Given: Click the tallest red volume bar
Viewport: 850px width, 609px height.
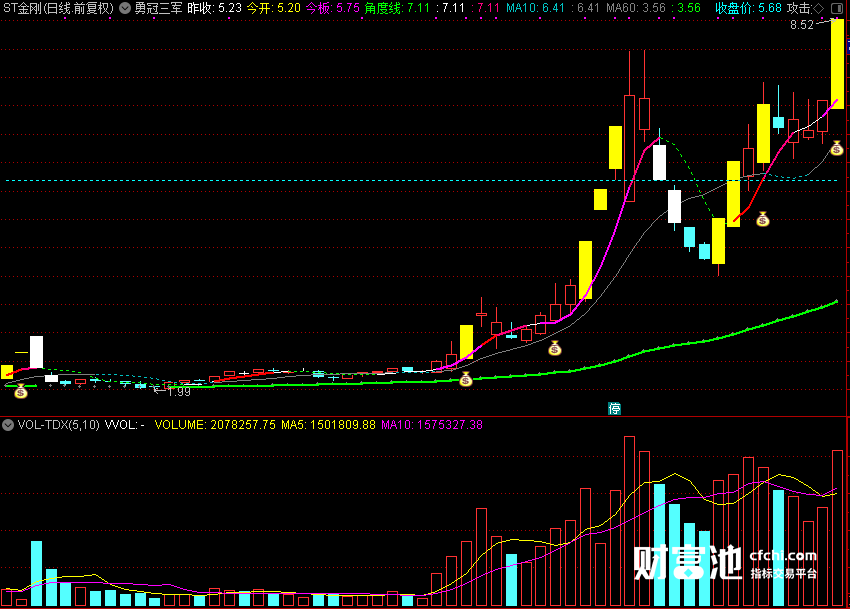Looking at the screenshot, I should (629, 521).
